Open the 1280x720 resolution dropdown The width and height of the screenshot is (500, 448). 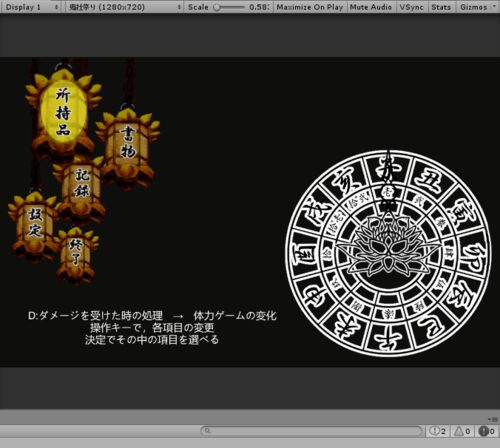point(124,7)
